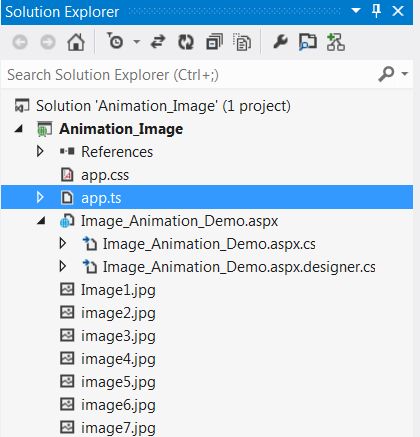Click Preview Selected Items icon
420x437 pixels.
307,42
